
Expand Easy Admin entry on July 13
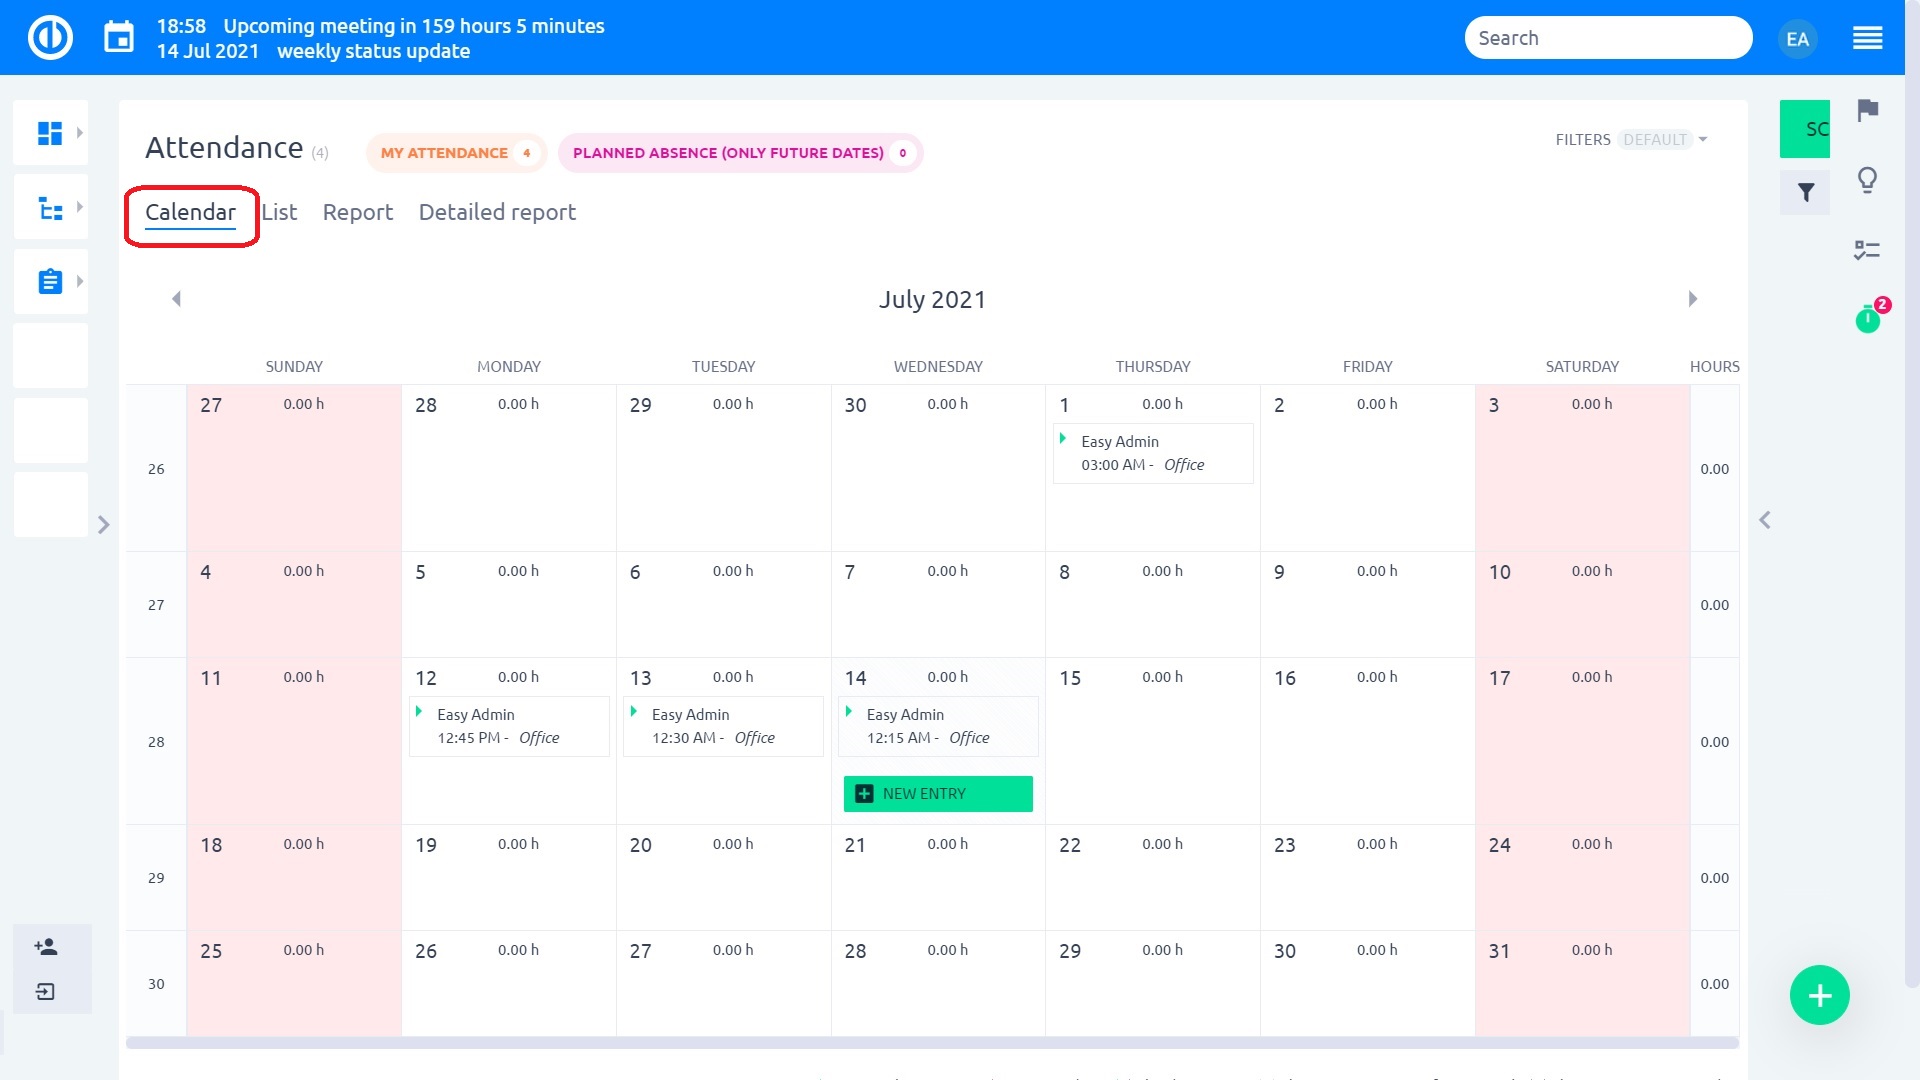(x=634, y=711)
